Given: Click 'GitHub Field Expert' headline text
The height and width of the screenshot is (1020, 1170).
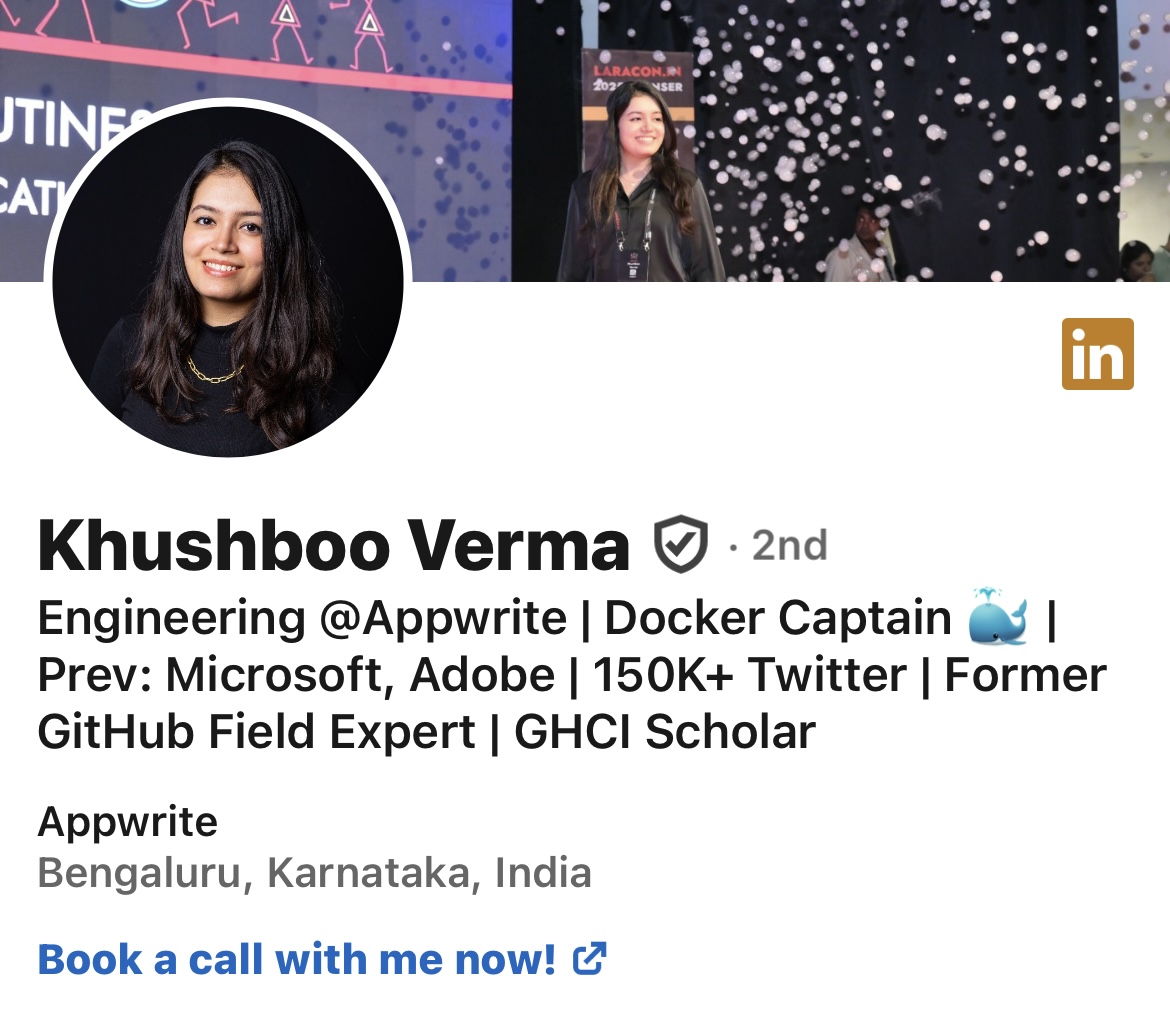Looking at the screenshot, I should [x=256, y=731].
